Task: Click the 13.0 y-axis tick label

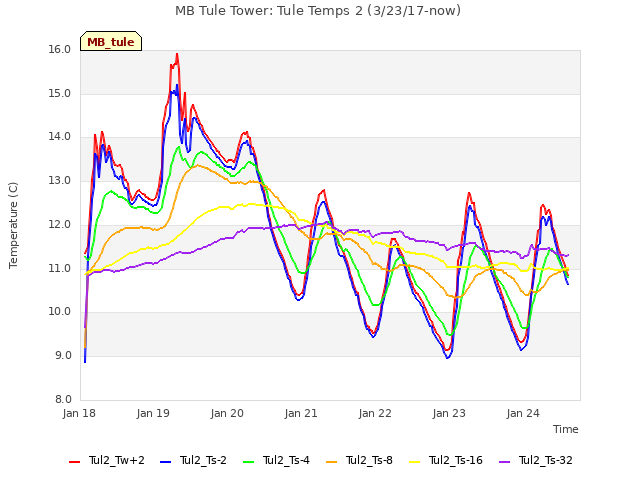Action: click(x=60, y=180)
